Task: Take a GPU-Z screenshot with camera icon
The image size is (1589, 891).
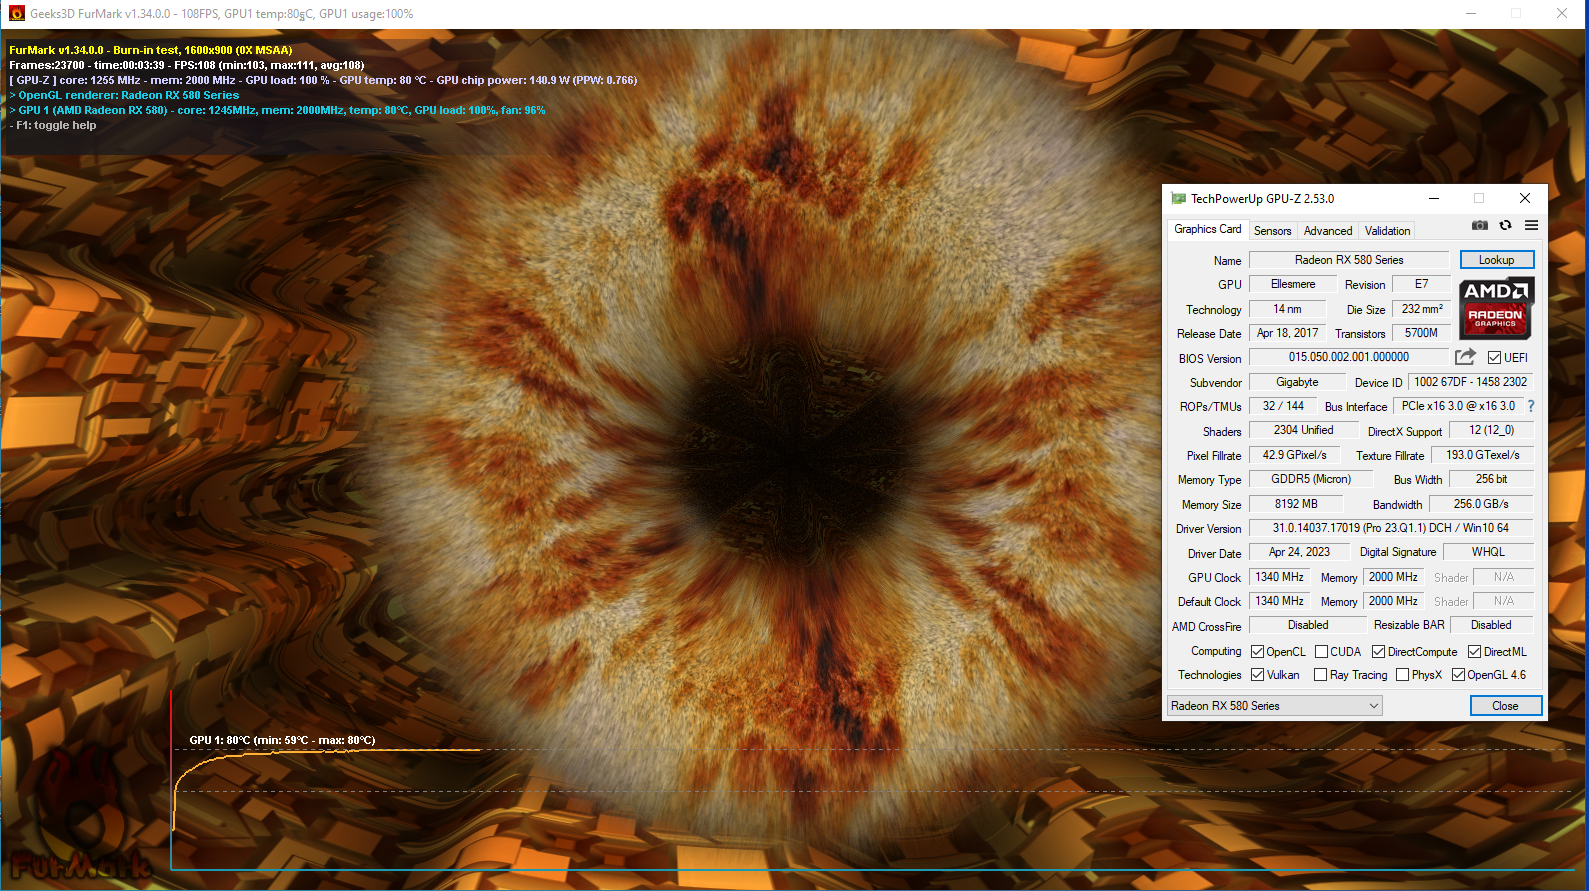Action: [1480, 226]
